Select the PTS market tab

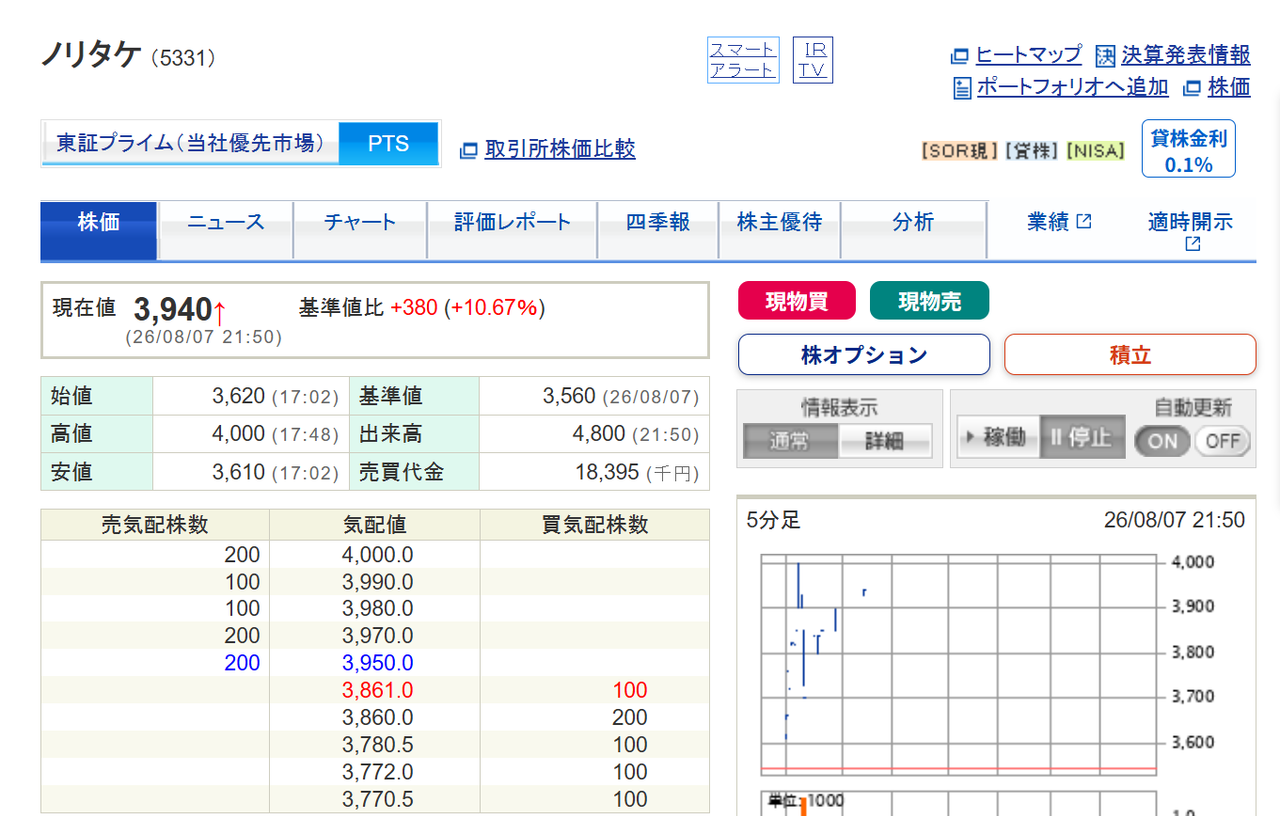388,143
